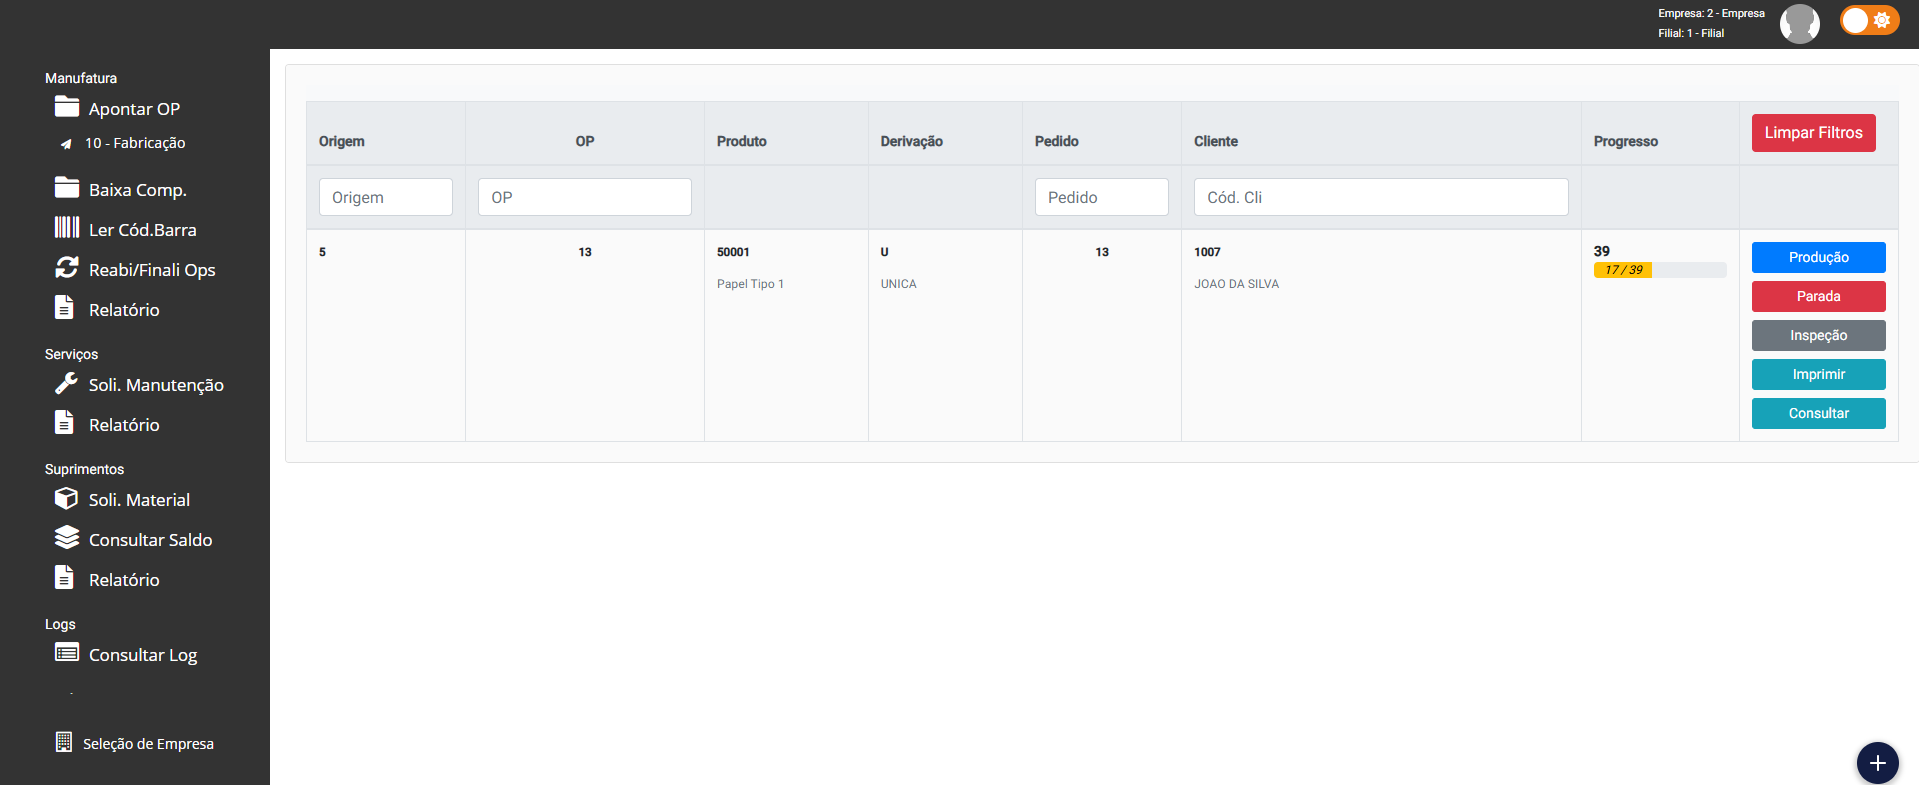Open the Manufatura Relatório document icon
The width and height of the screenshot is (1919, 785).
(64, 308)
